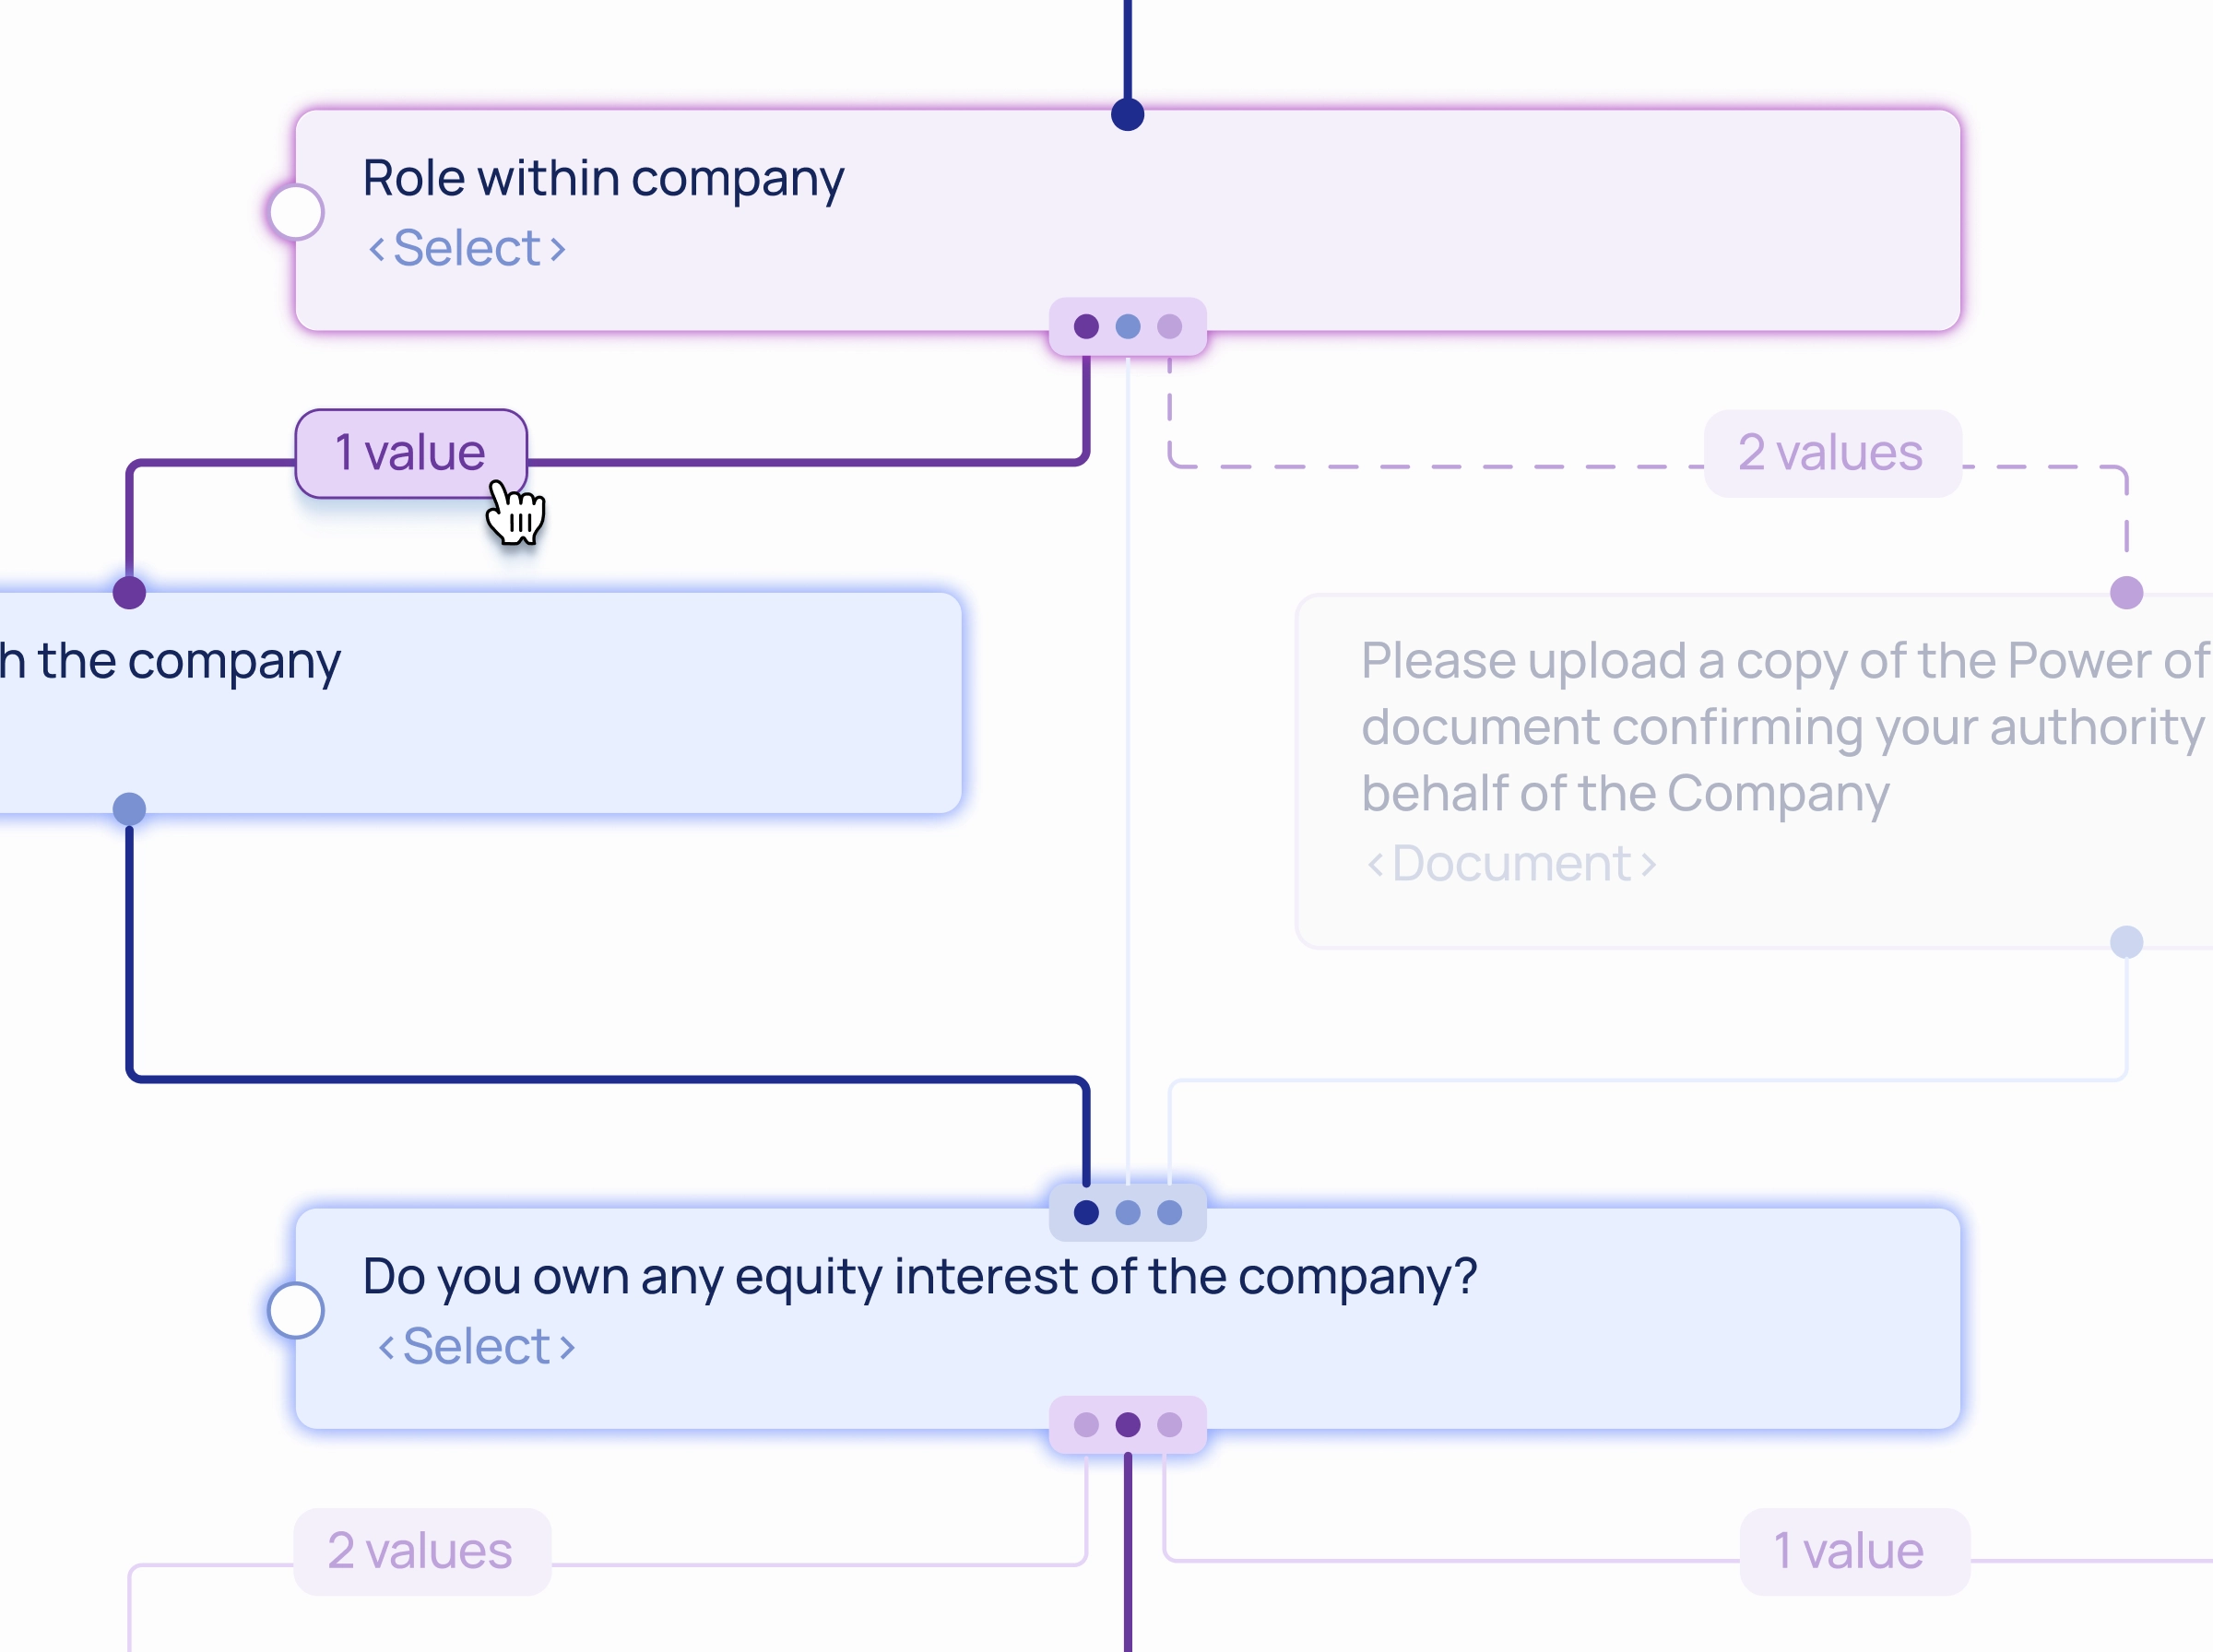2213x1652 pixels.
Task: Click the 2 values badge at the bottom left
Action: (420, 1550)
